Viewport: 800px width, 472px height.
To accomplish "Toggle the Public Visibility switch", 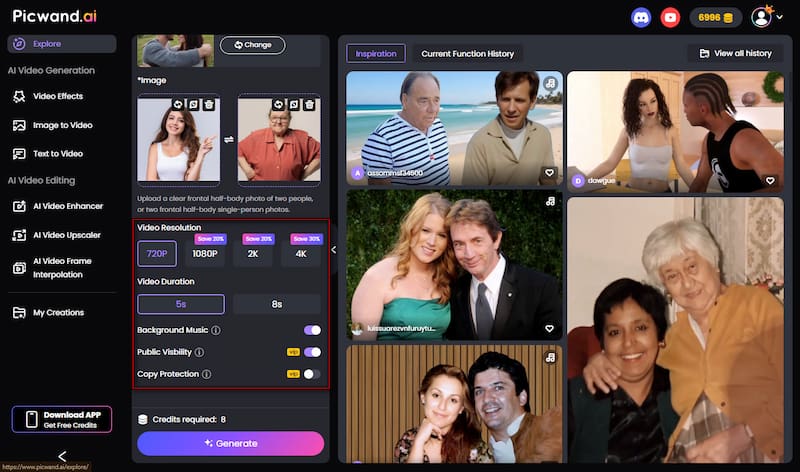I will tap(312, 352).
